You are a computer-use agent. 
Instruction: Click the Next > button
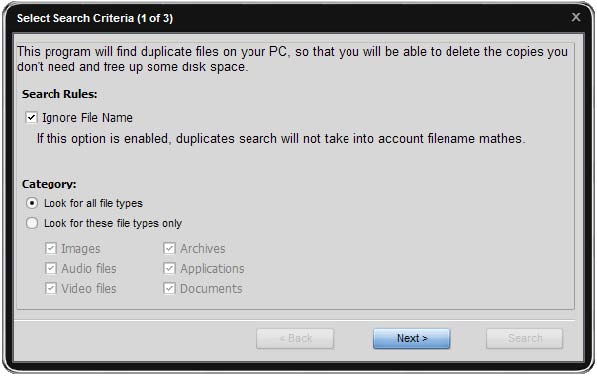[x=412, y=338]
